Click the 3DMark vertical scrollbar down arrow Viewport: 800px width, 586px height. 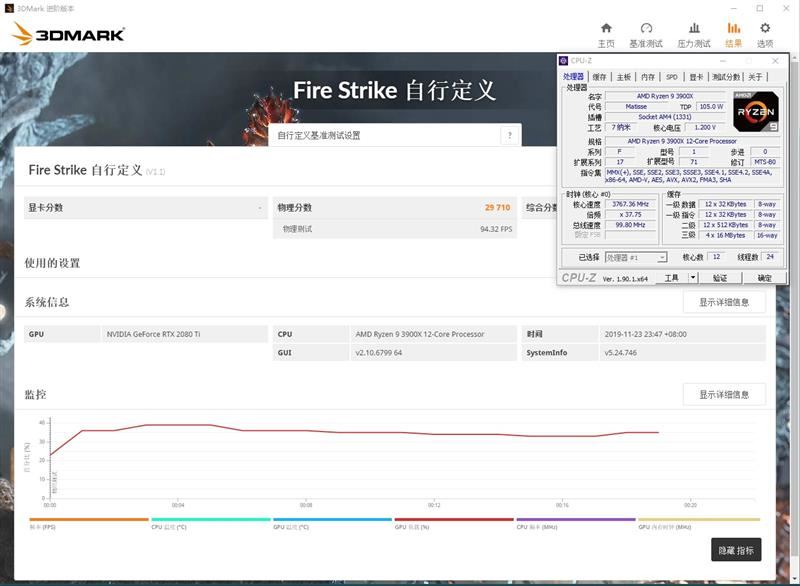pyautogui.click(x=795, y=578)
